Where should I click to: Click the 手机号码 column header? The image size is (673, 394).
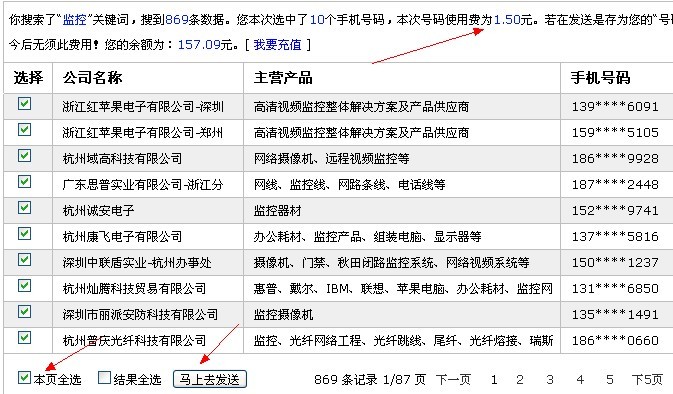pos(600,78)
